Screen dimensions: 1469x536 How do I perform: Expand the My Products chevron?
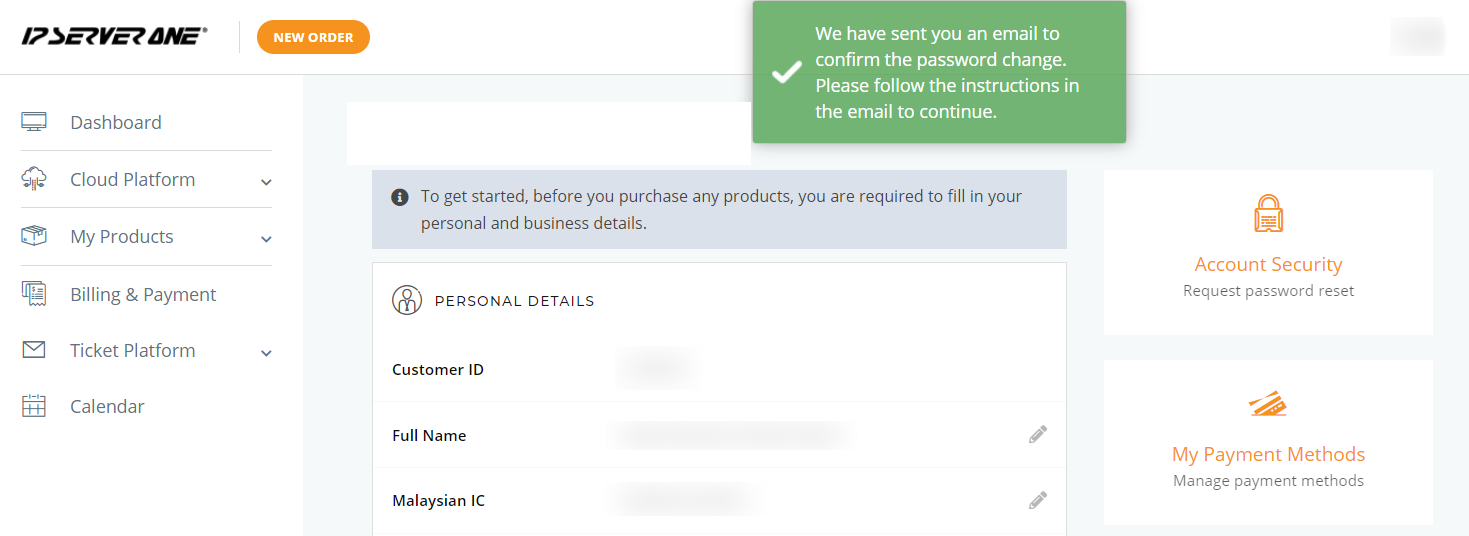pos(266,239)
